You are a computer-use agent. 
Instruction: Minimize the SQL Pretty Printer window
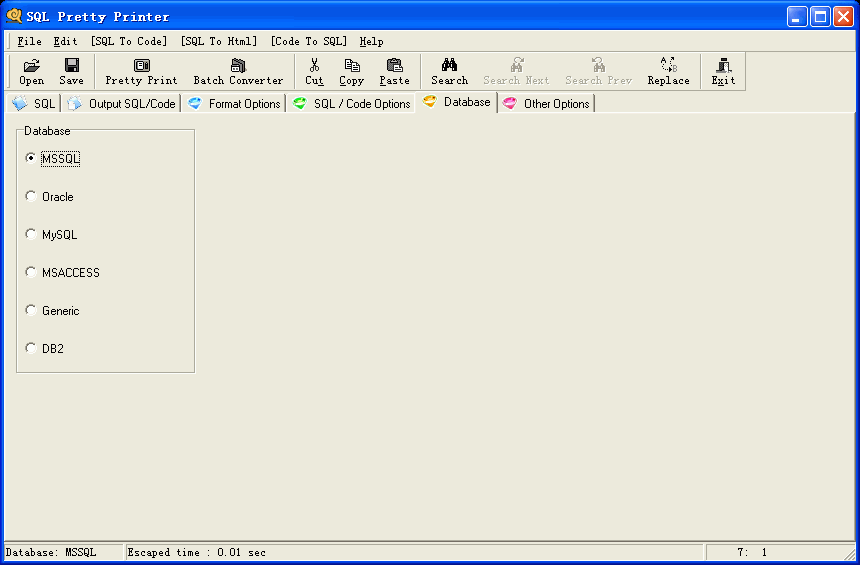point(797,16)
